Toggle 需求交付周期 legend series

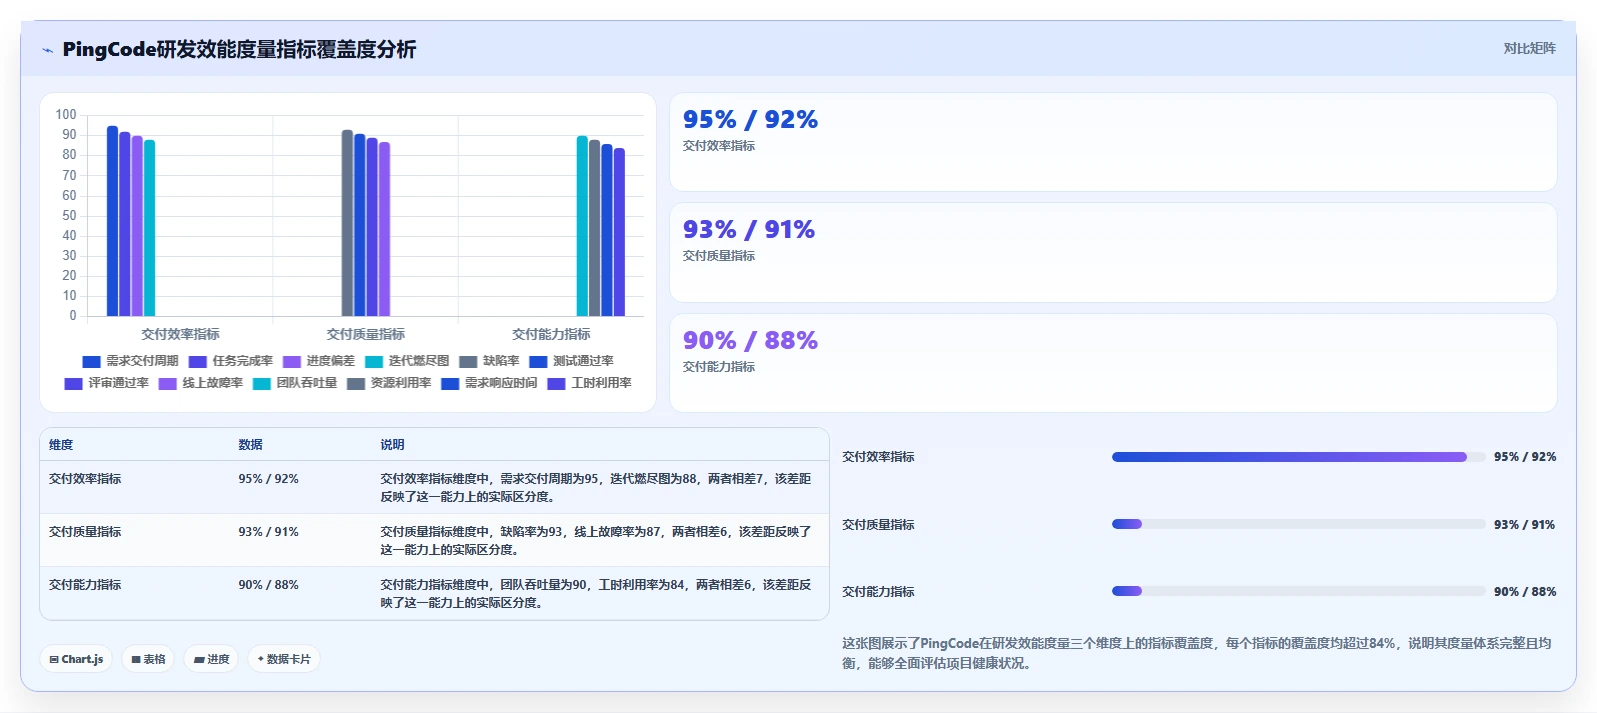tap(130, 361)
